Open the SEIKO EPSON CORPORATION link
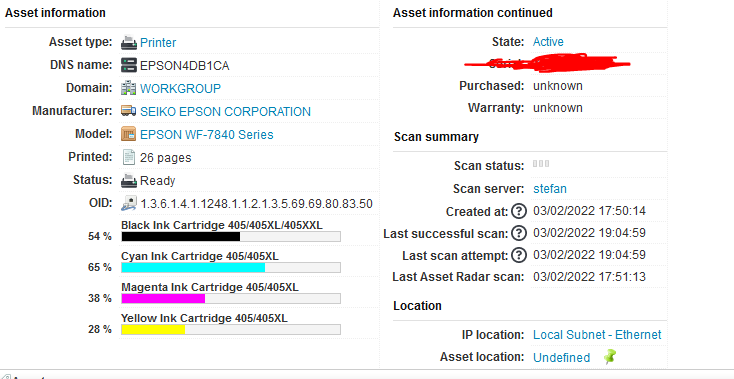 225,111
